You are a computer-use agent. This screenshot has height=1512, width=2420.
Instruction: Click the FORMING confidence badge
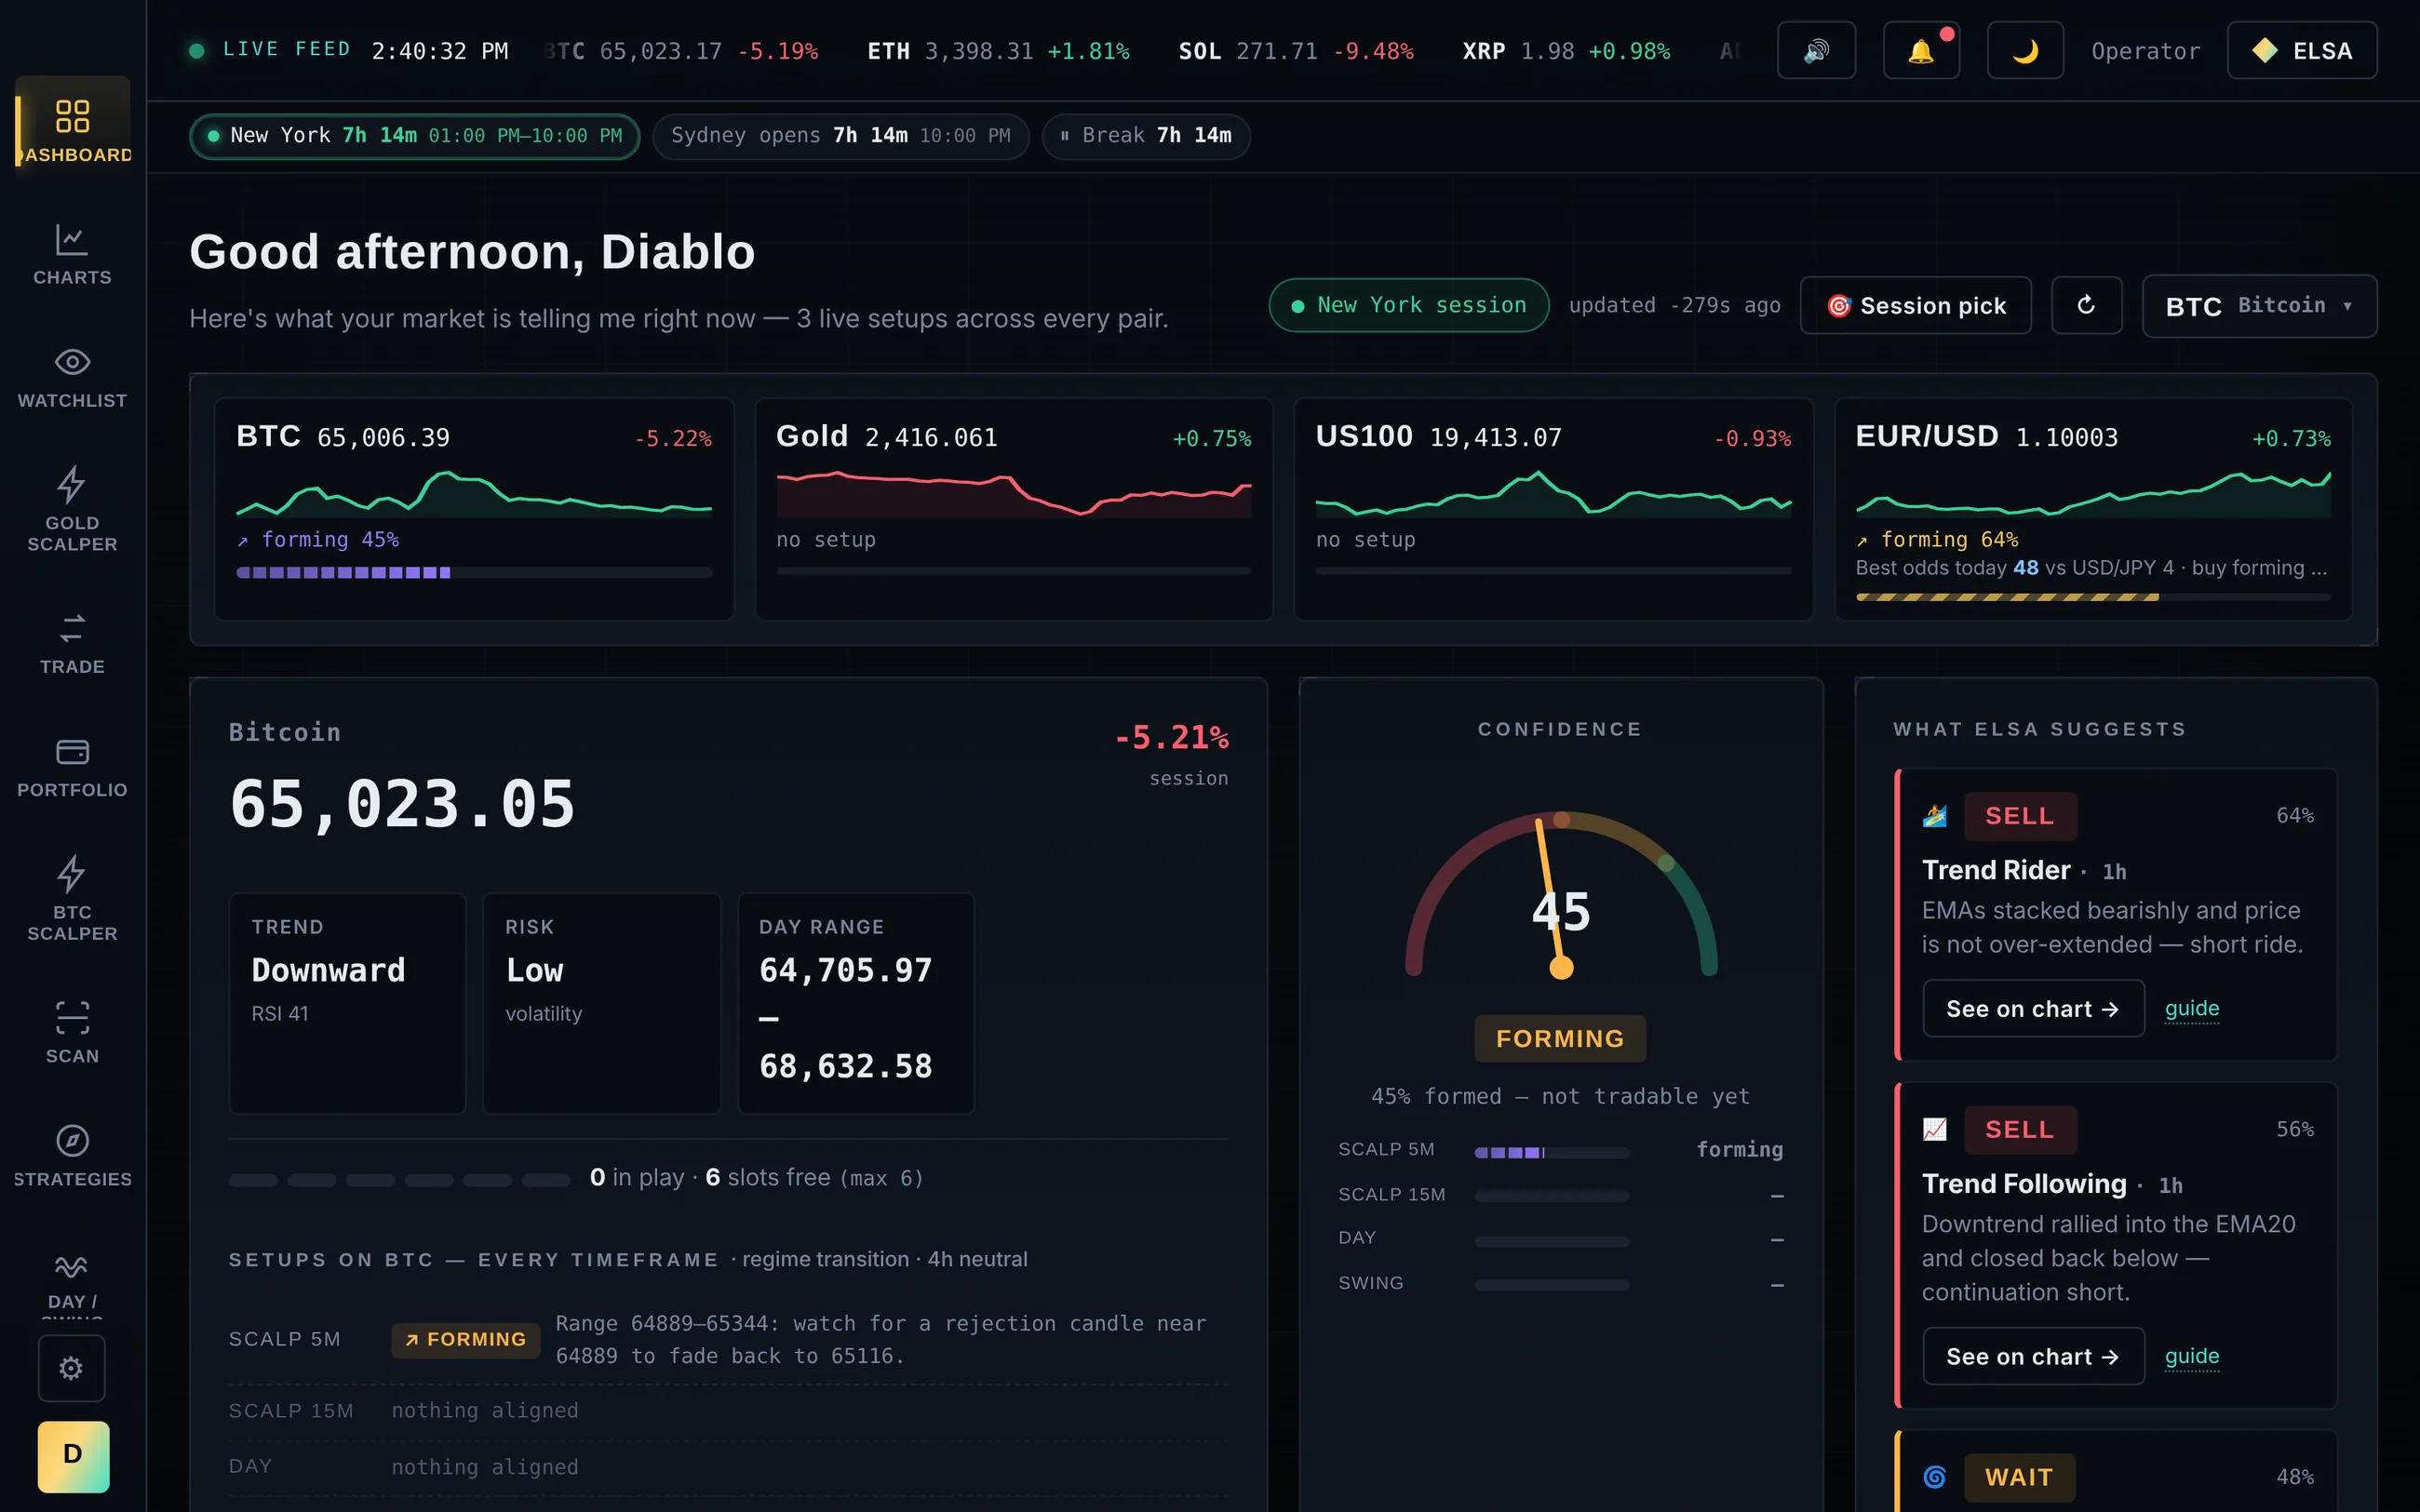(1560, 1039)
